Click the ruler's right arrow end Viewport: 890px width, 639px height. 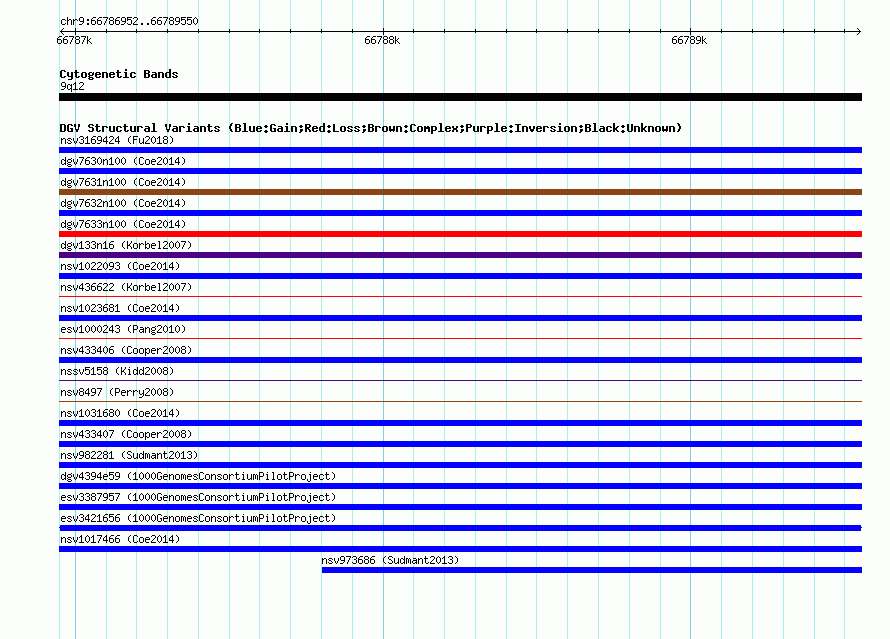859,31
